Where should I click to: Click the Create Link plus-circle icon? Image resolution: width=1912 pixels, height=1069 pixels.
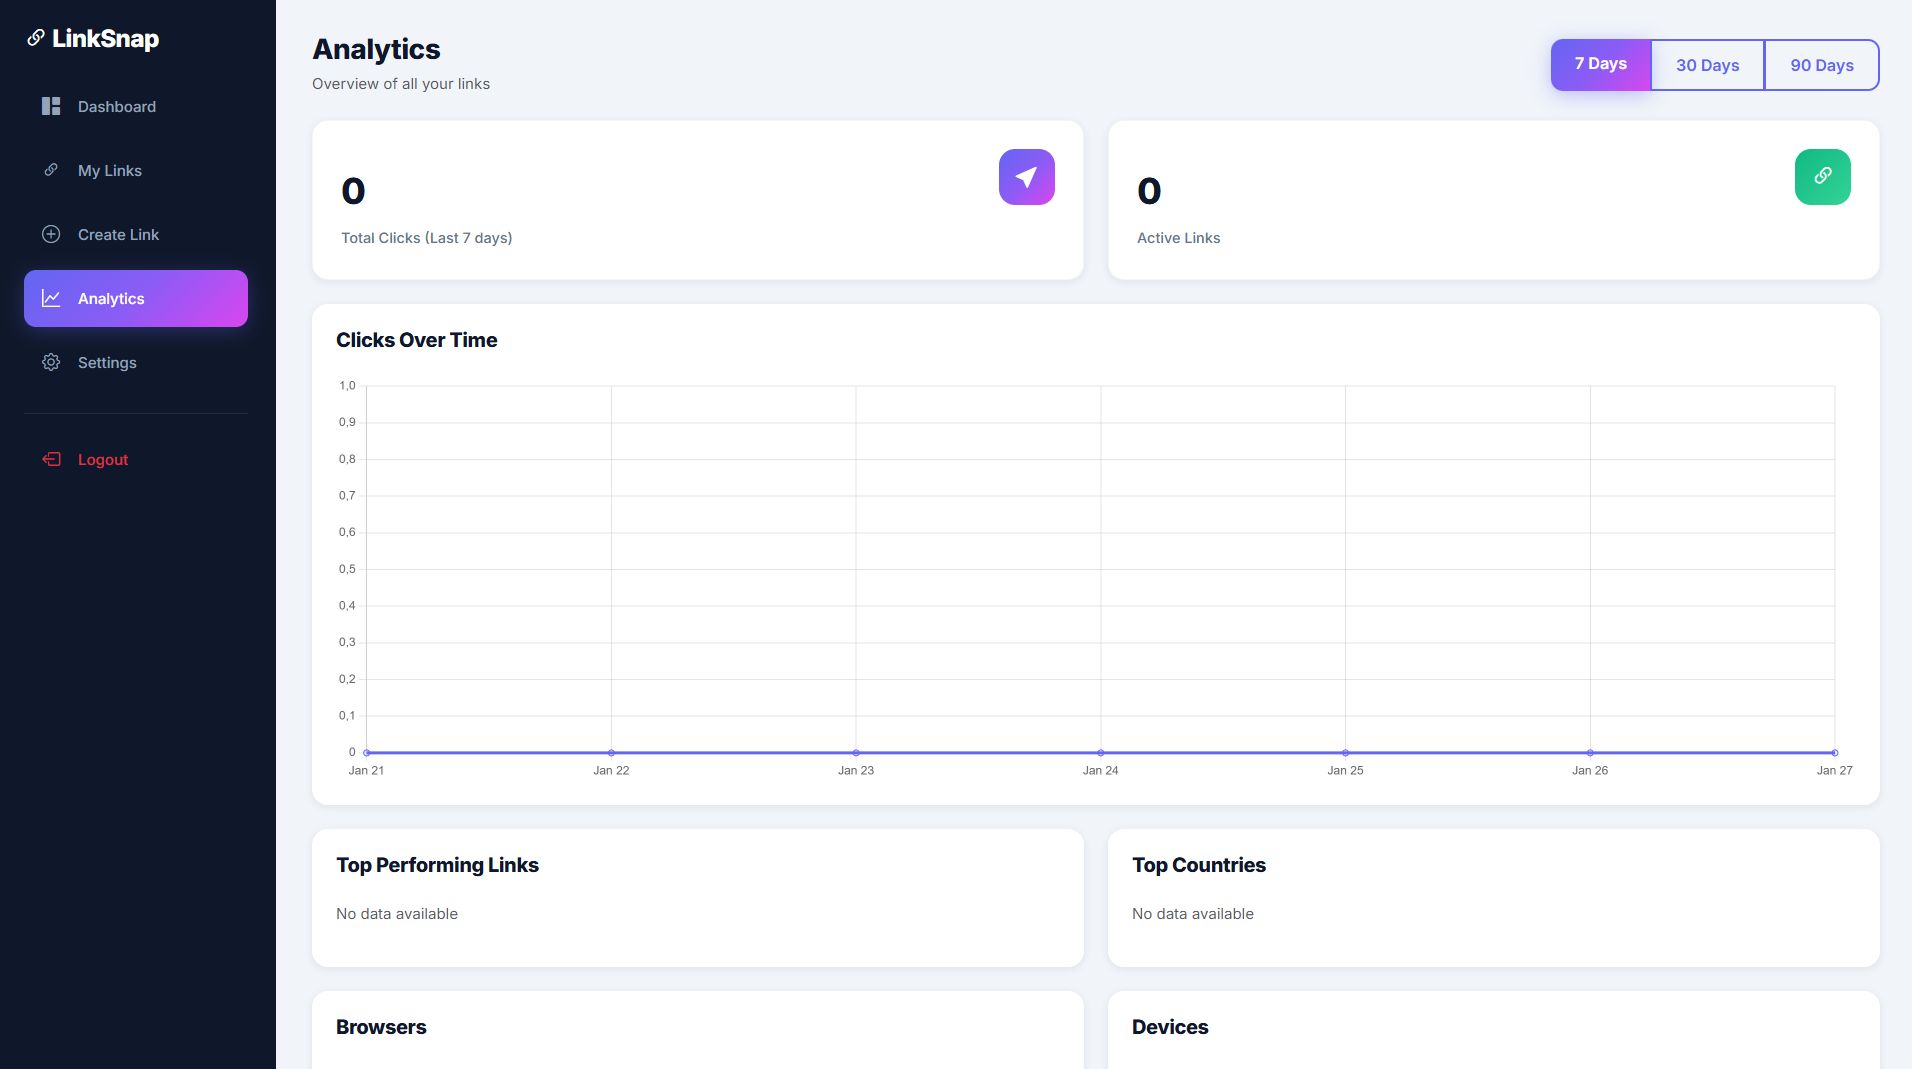point(51,234)
